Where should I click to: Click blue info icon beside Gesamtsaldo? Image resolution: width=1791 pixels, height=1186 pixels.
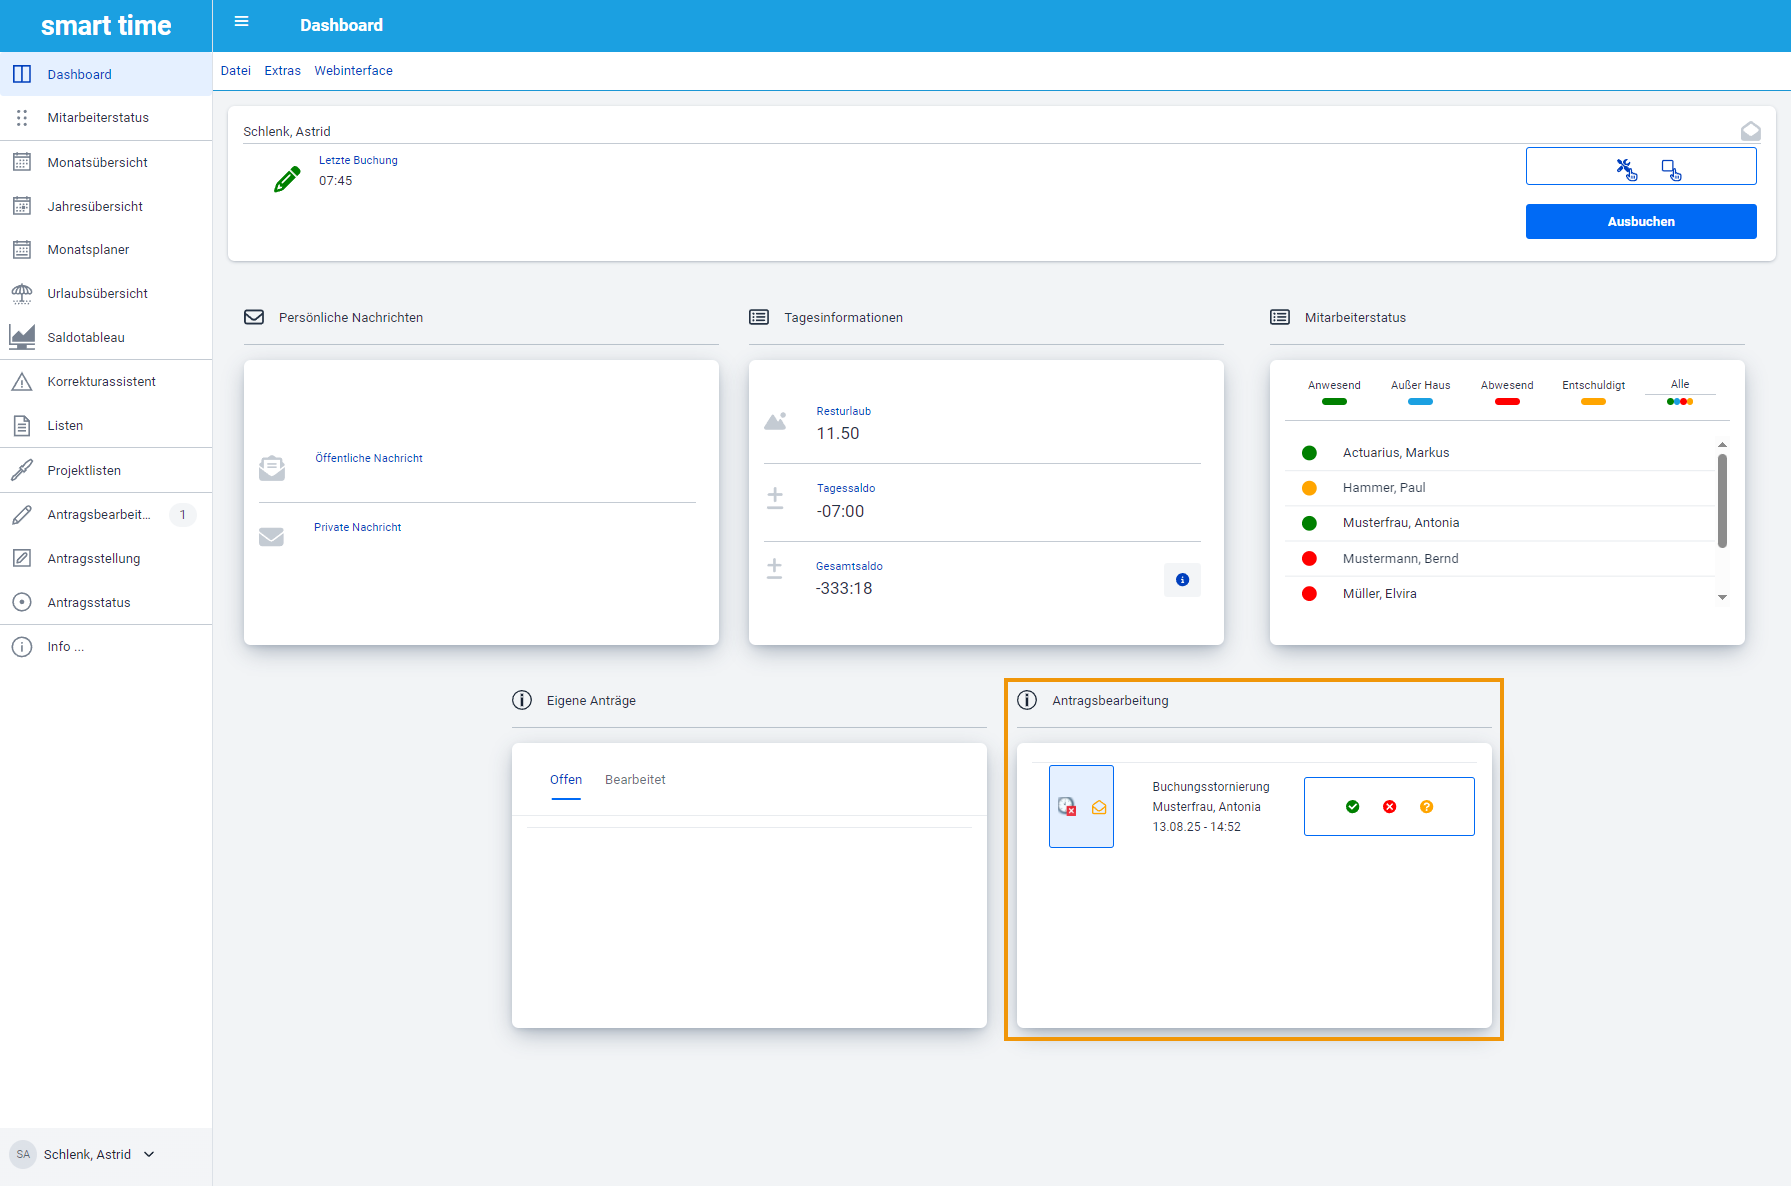1182,580
